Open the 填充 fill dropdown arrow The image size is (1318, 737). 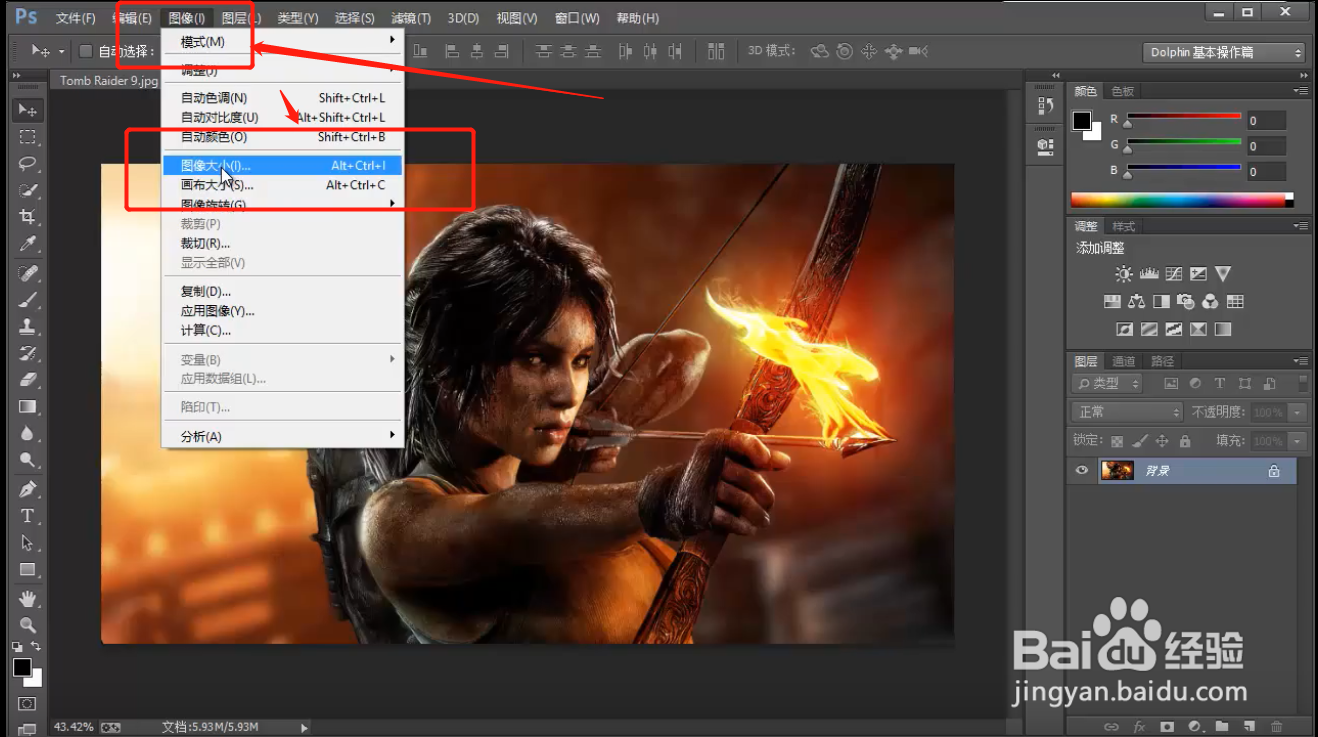[1298, 441]
